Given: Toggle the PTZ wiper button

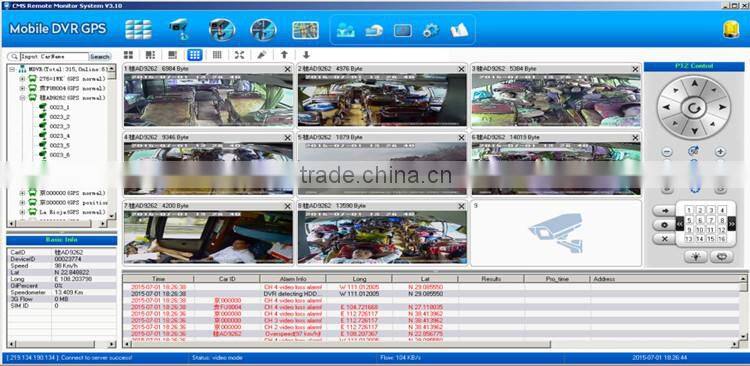Looking at the screenshot, I should click(x=721, y=257).
